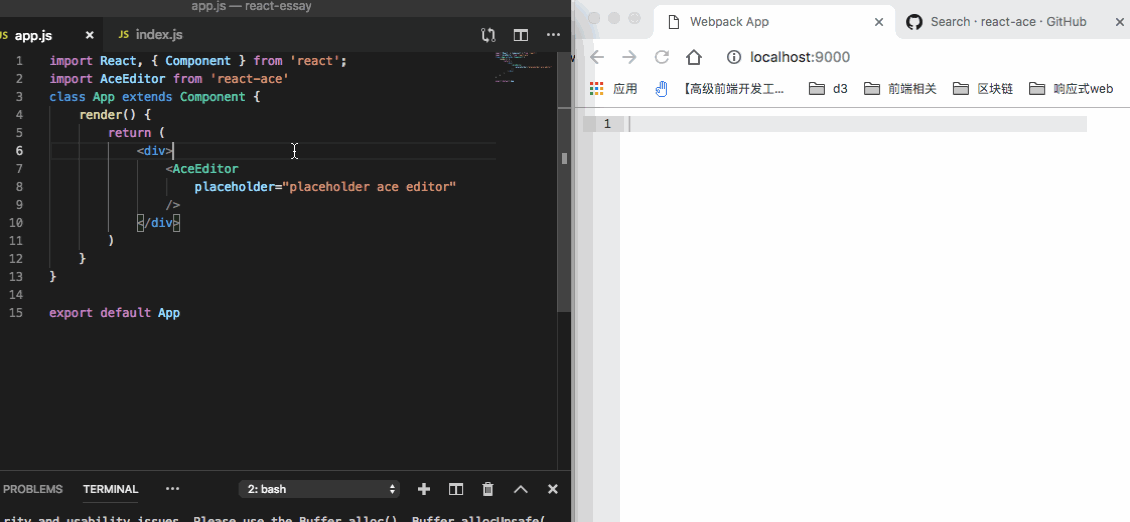Close the Webpack App browser tab
The image size is (1130, 522).
(x=879, y=21)
